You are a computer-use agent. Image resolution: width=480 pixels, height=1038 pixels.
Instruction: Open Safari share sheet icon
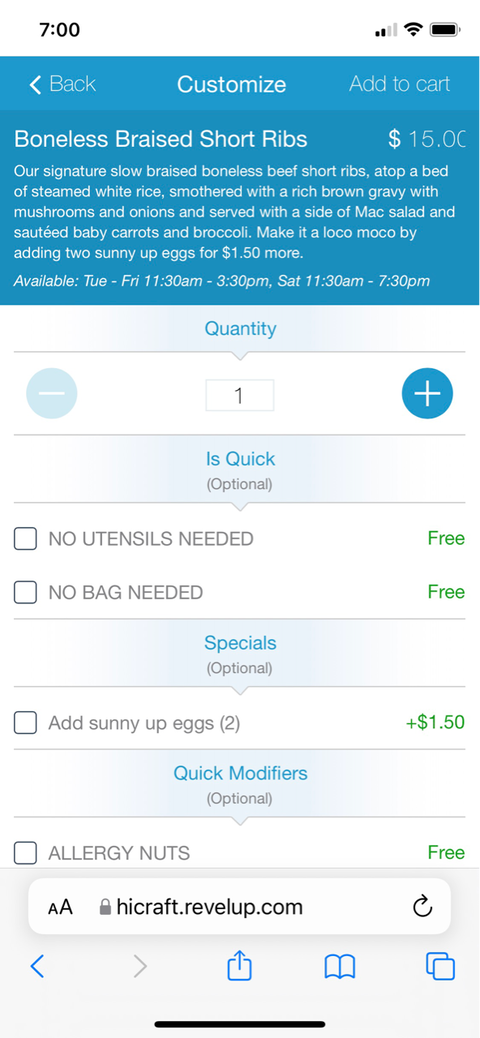240,967
